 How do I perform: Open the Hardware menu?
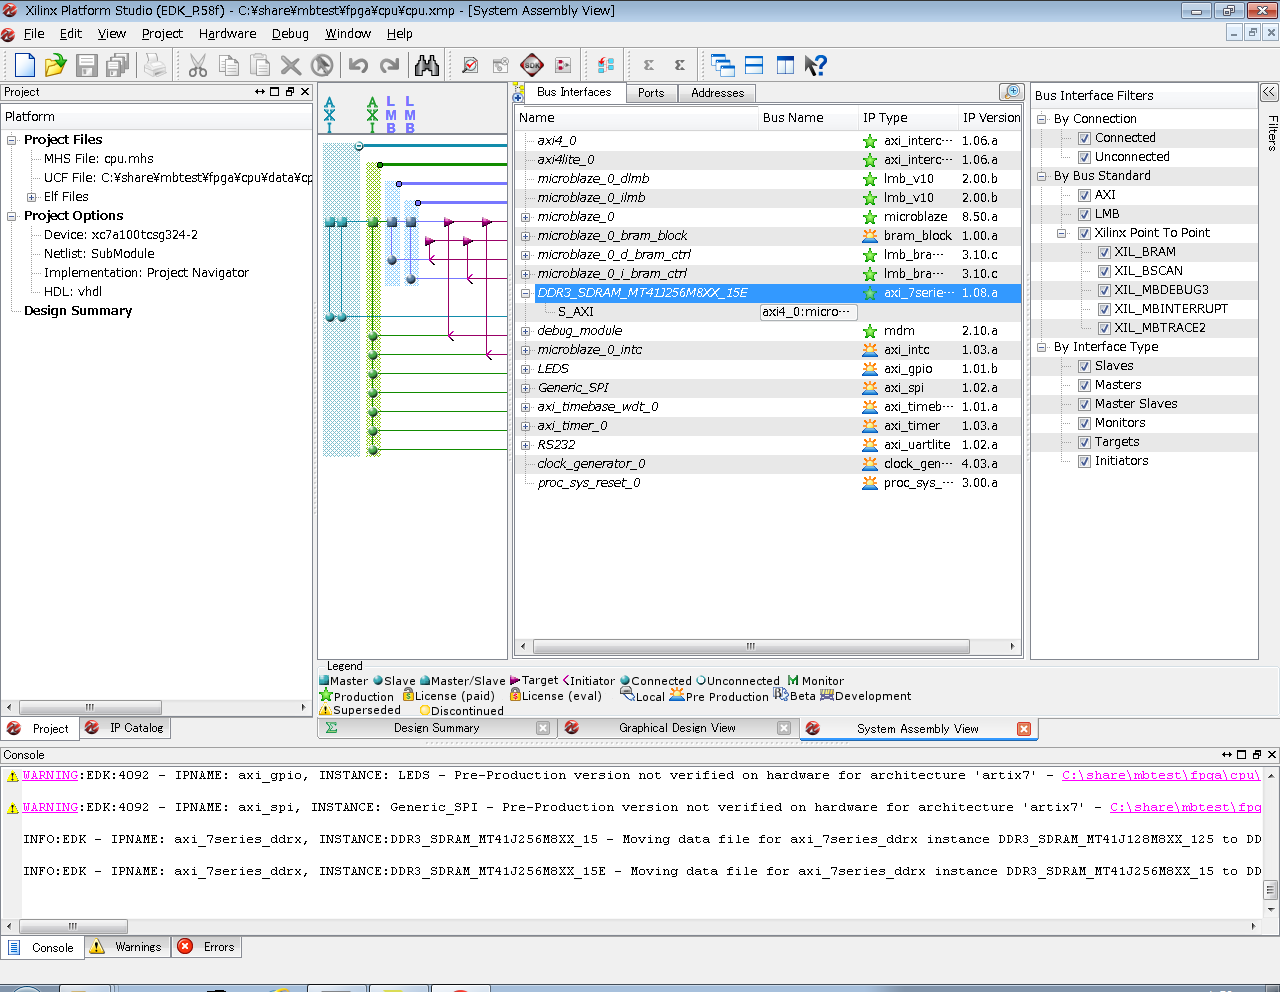tap(227, 34)
